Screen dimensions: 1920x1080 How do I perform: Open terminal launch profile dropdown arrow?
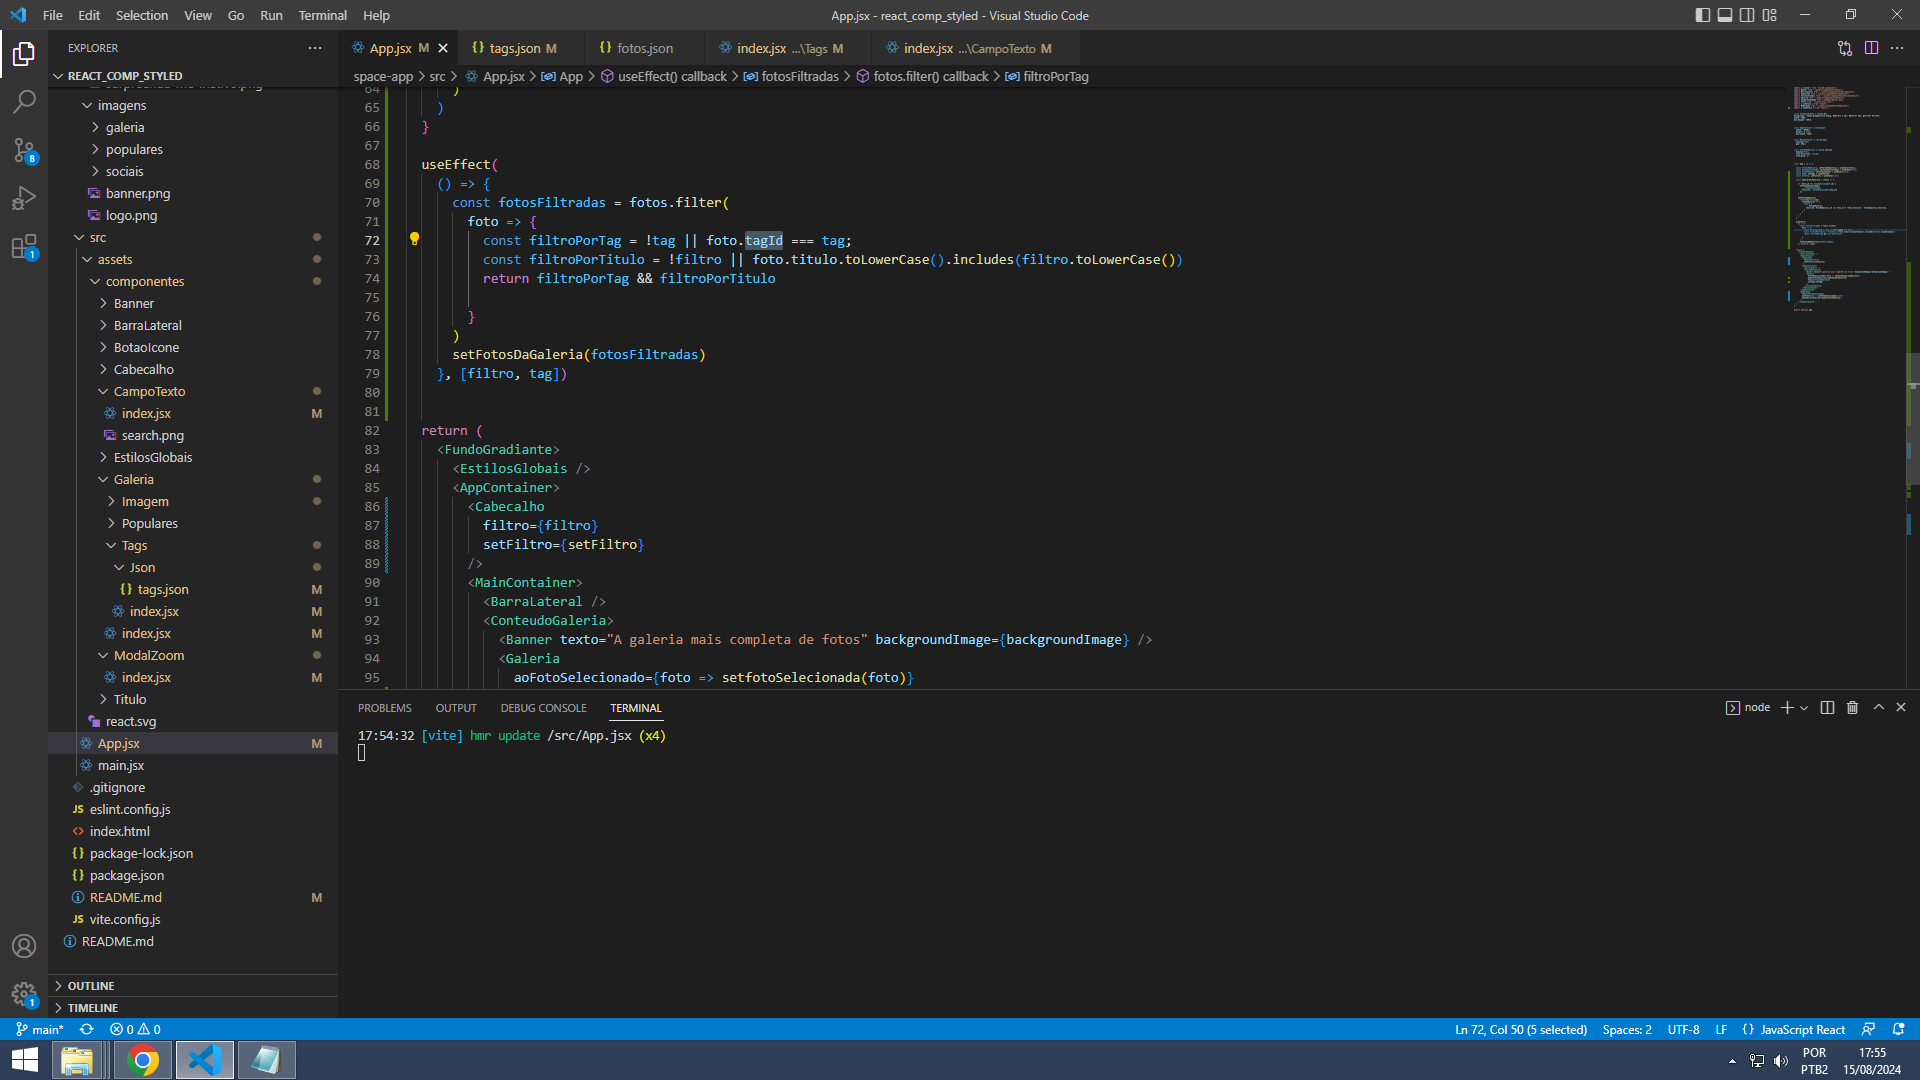[x=1804, y=707]
